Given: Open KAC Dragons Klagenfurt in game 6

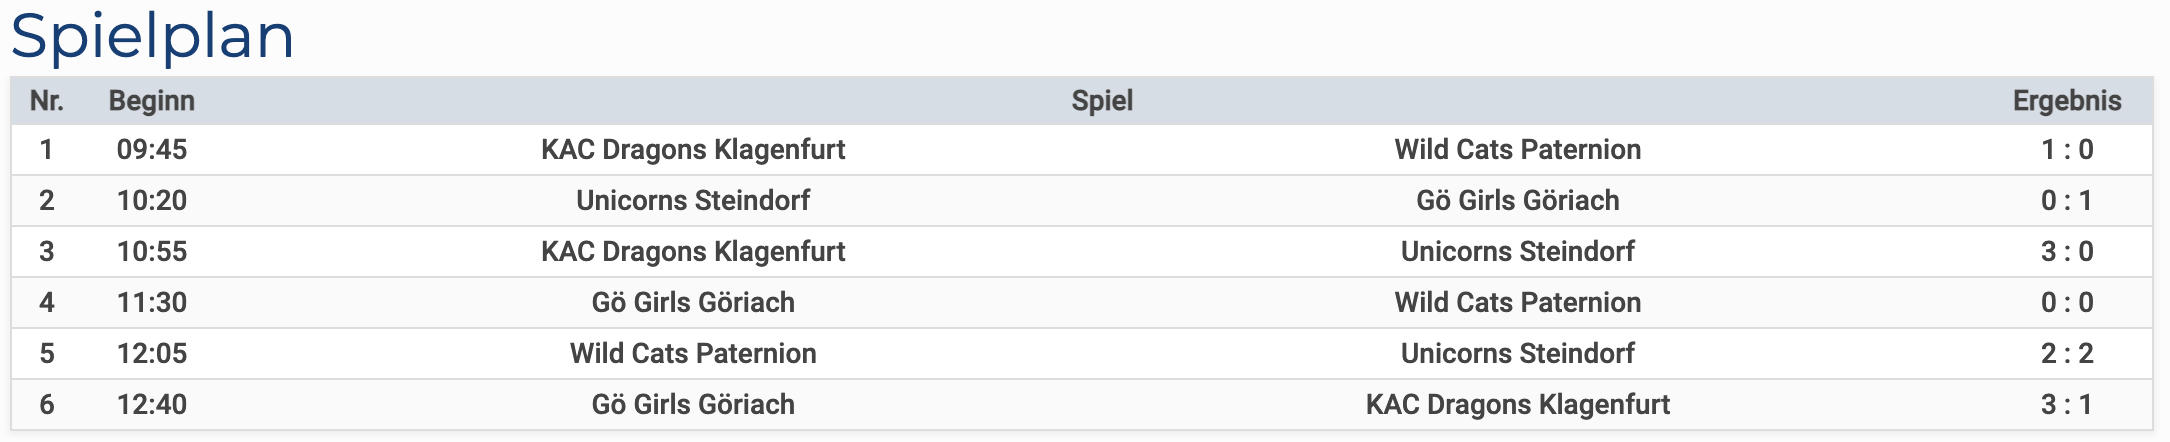Looking at the screenshot, I should [1518, 405].
